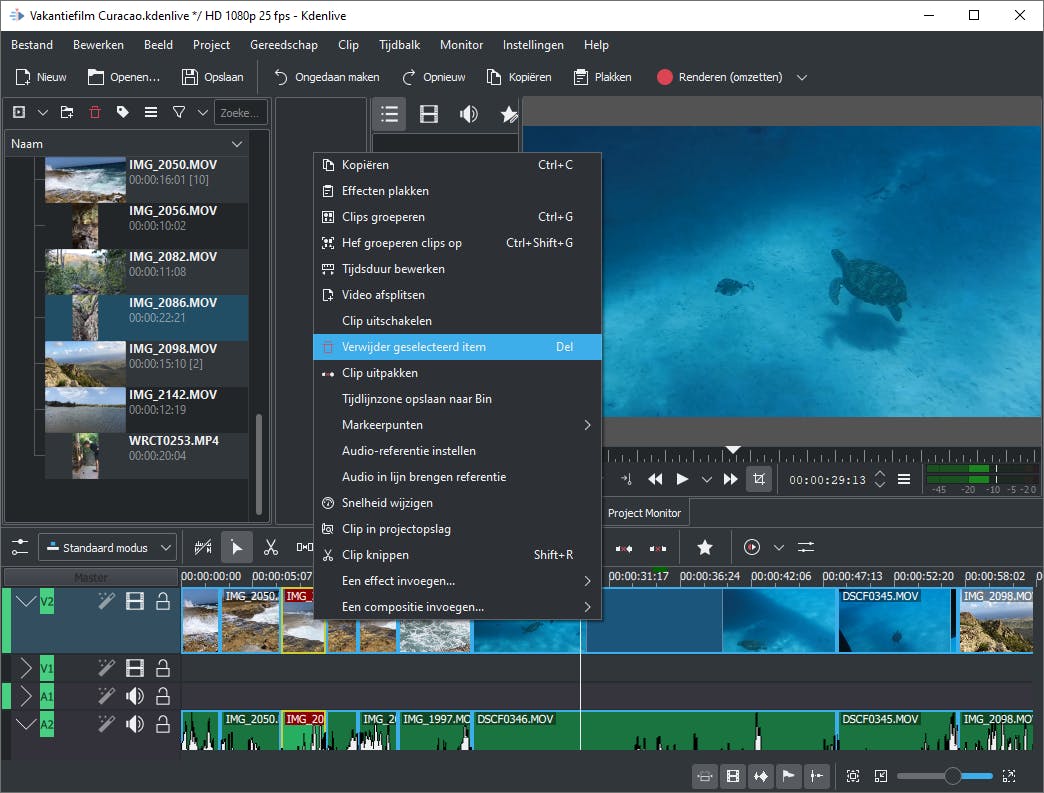
Task: Click the Play button in the monitor
Action: coord(682,479)
